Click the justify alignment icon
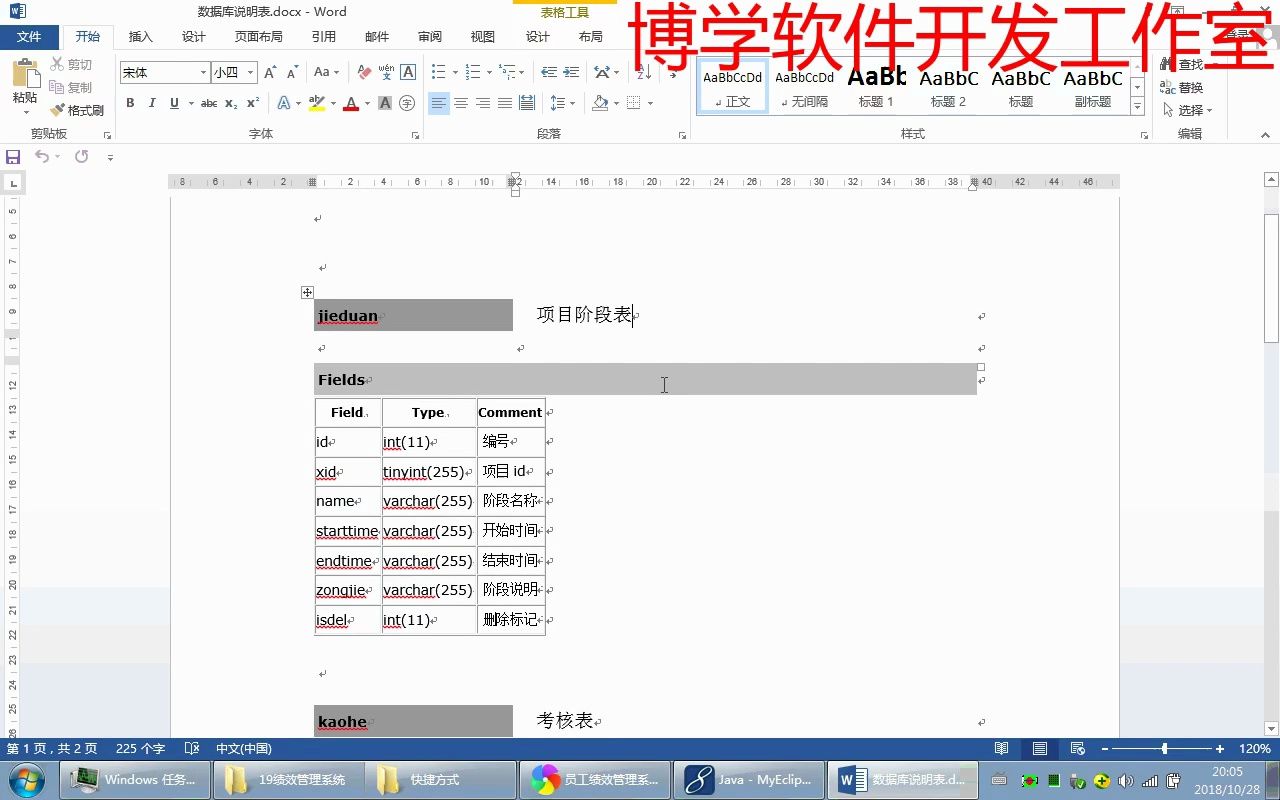This screenshot has width=1280, height=800. [505, 103]
